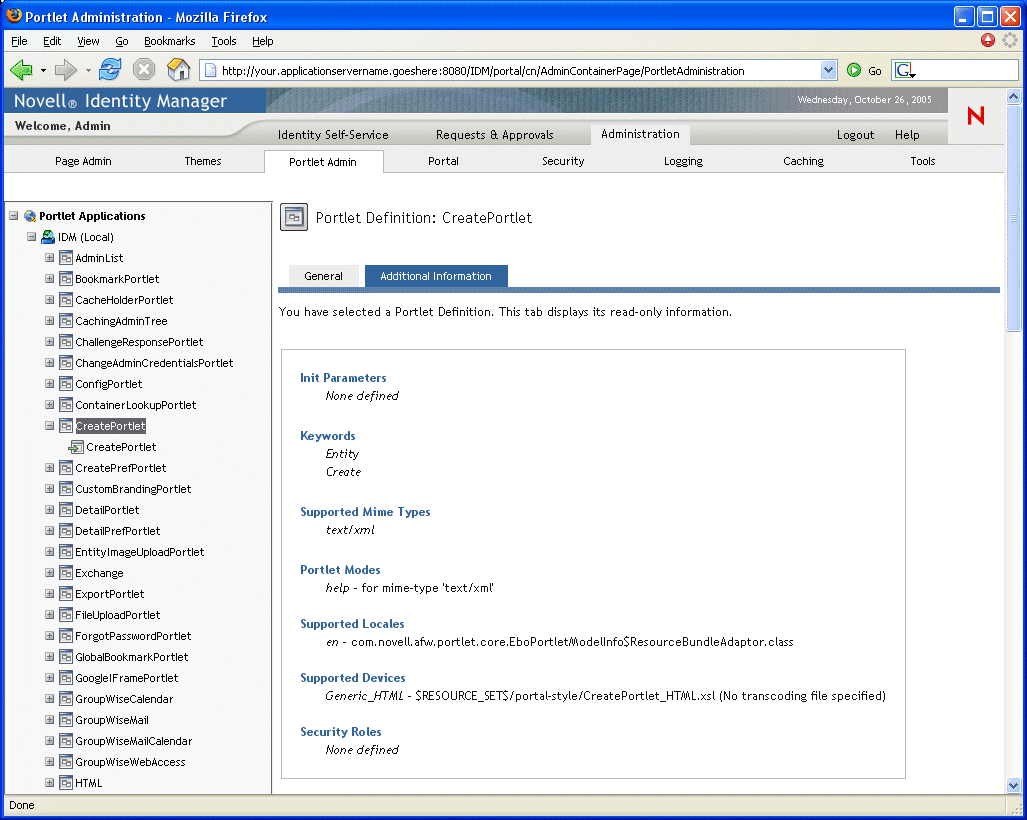The width and height of the screenshot is (1027, 820).
Task: Go to the Home page icon
Action: coord(178,69)
